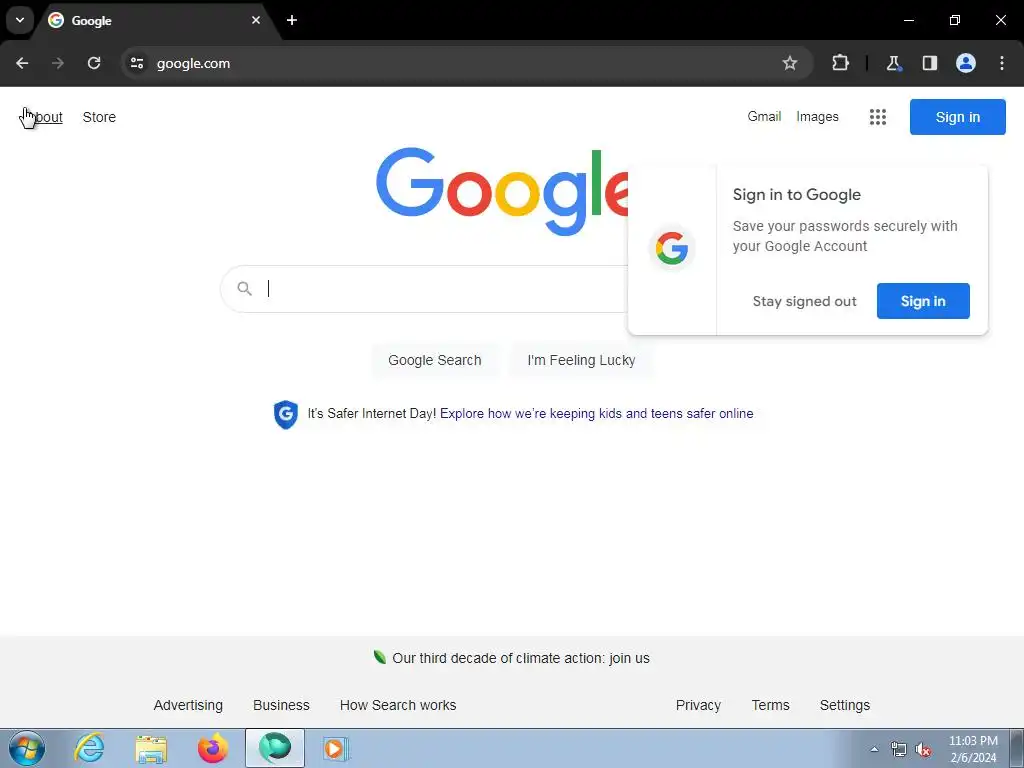
Task: Toggle the side panel icon
Action: tap(930, 63)
